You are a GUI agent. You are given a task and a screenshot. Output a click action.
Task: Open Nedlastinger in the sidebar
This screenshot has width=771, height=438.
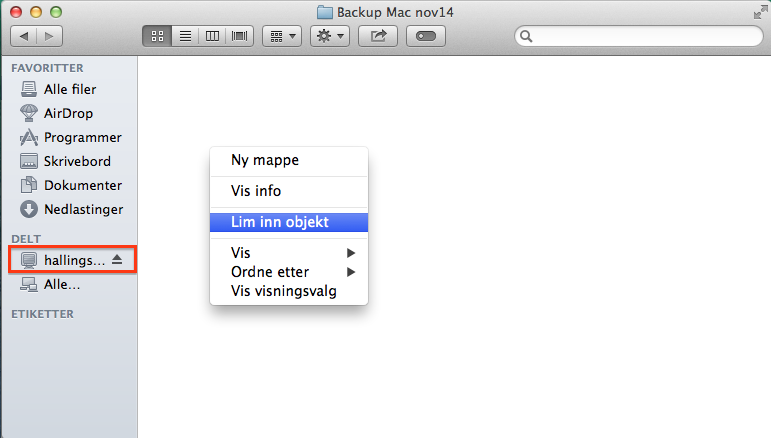tap(83, 210)
